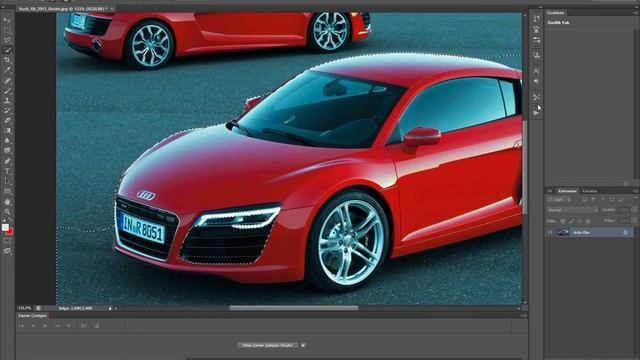640x360 pixels.
Task: Select the Path Selection tool
Action: (7, 181)
